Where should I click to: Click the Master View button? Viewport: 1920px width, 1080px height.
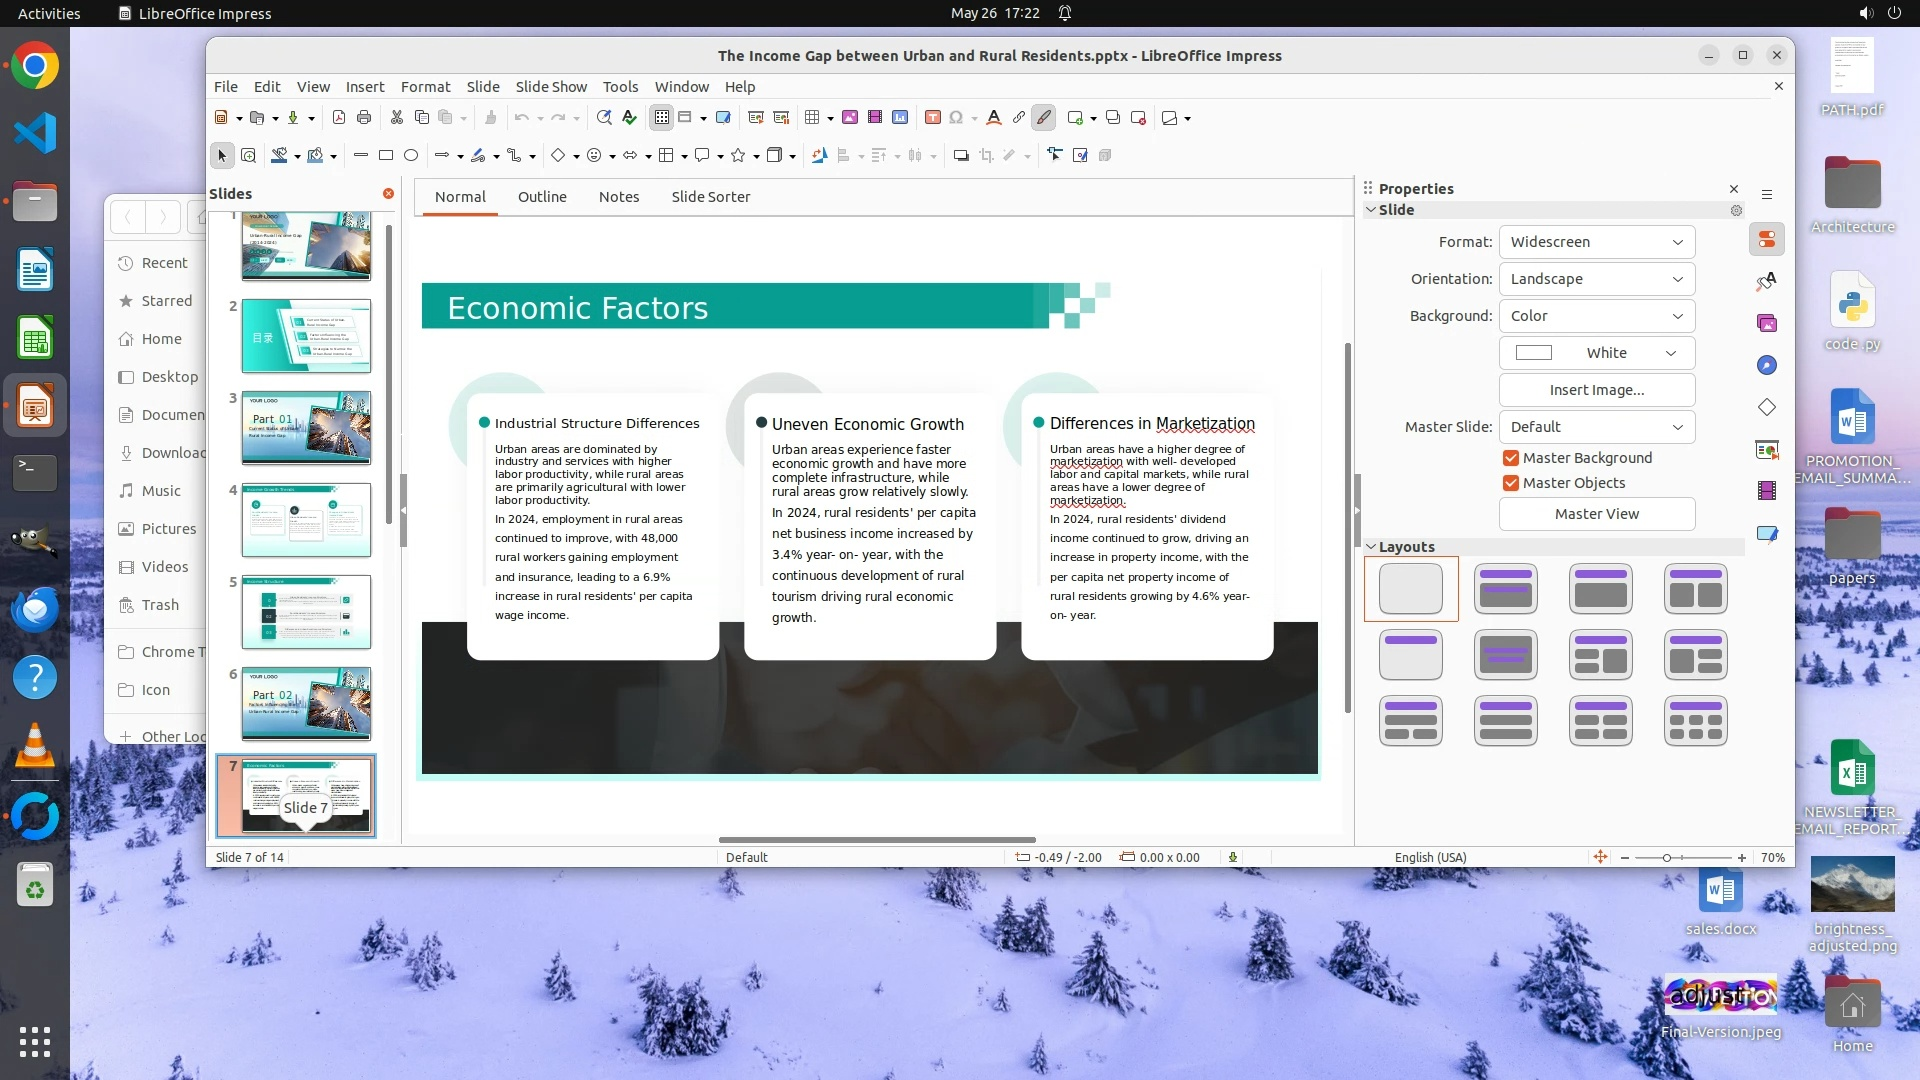coord(1596,514)
